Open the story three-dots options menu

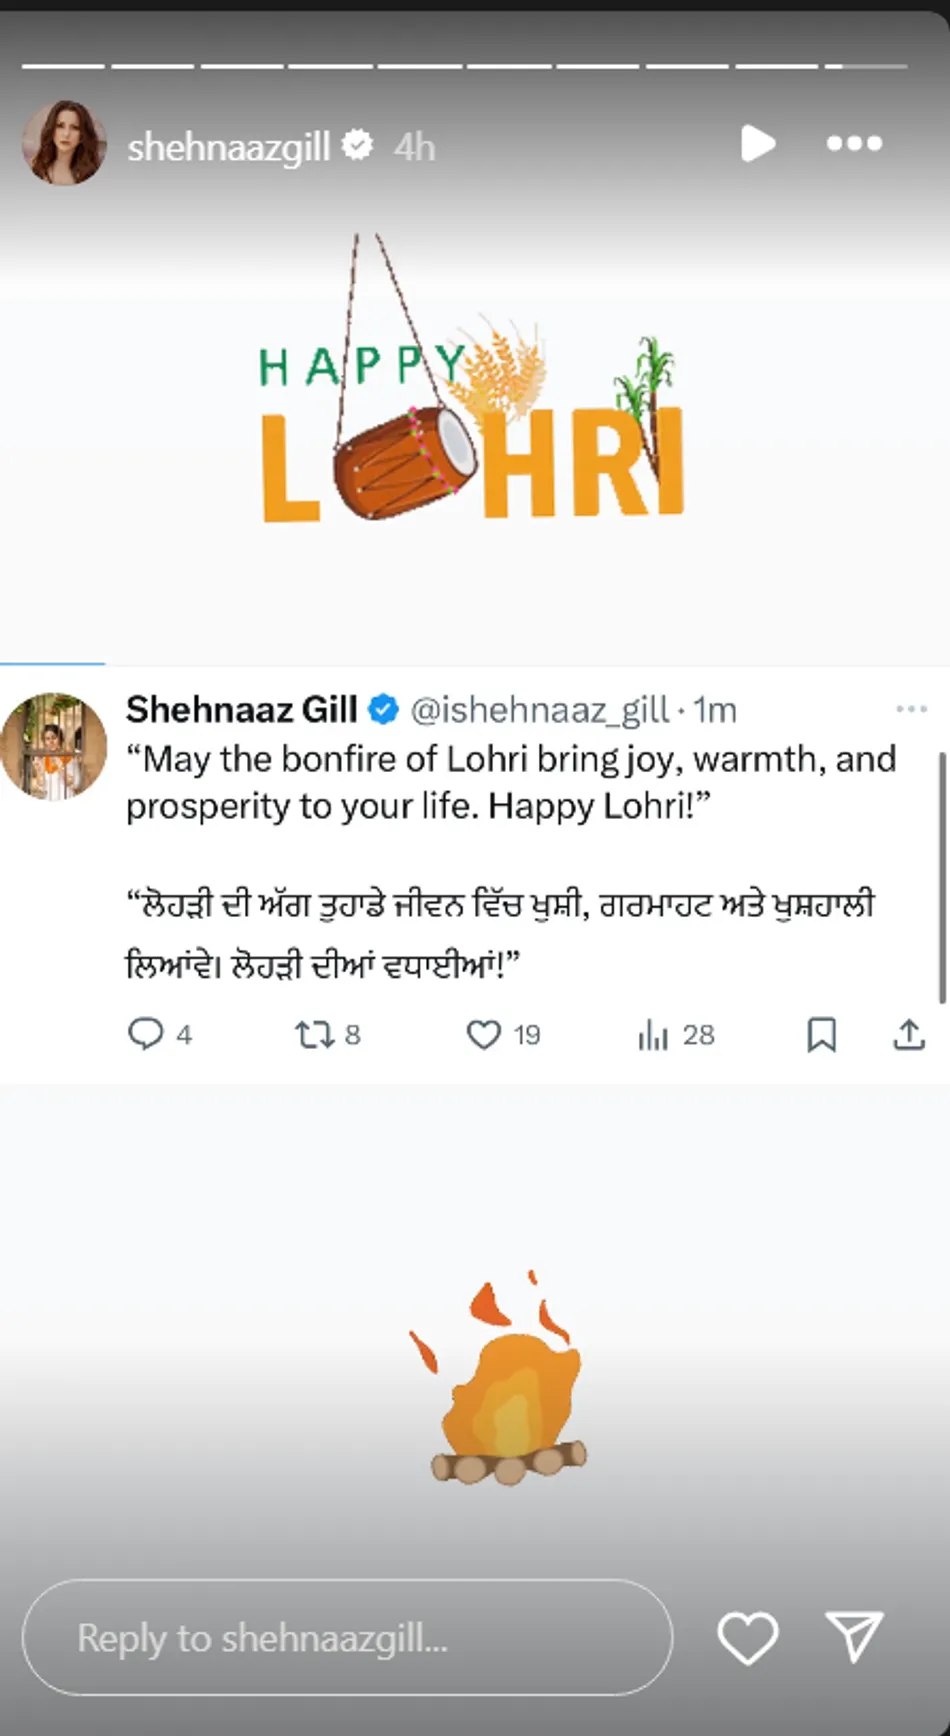pos(854,144)
